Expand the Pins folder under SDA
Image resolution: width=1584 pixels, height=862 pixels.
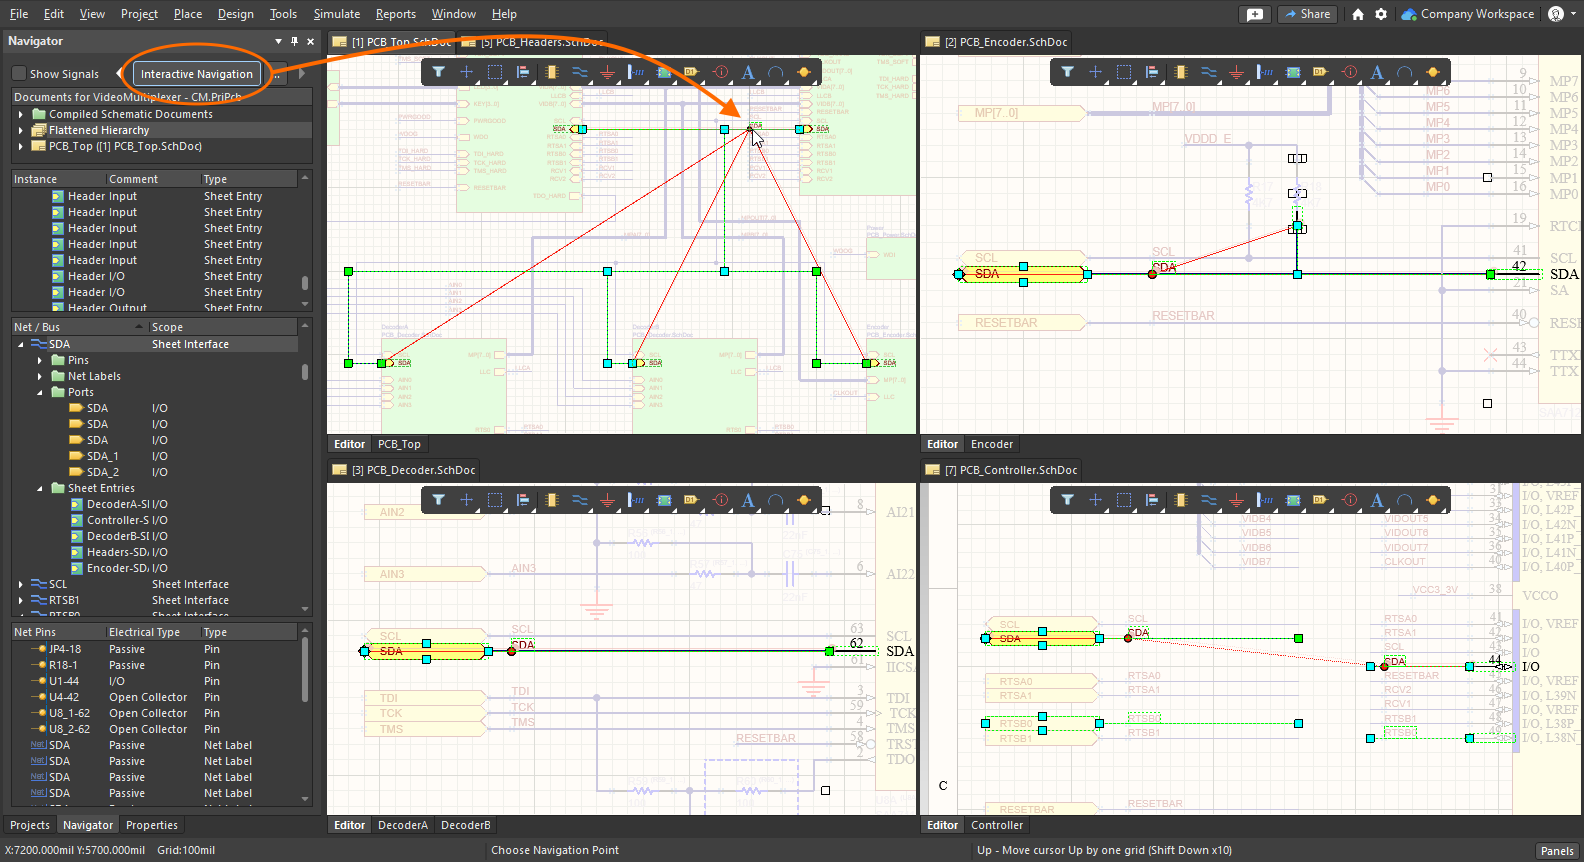(x=40, y=360)
